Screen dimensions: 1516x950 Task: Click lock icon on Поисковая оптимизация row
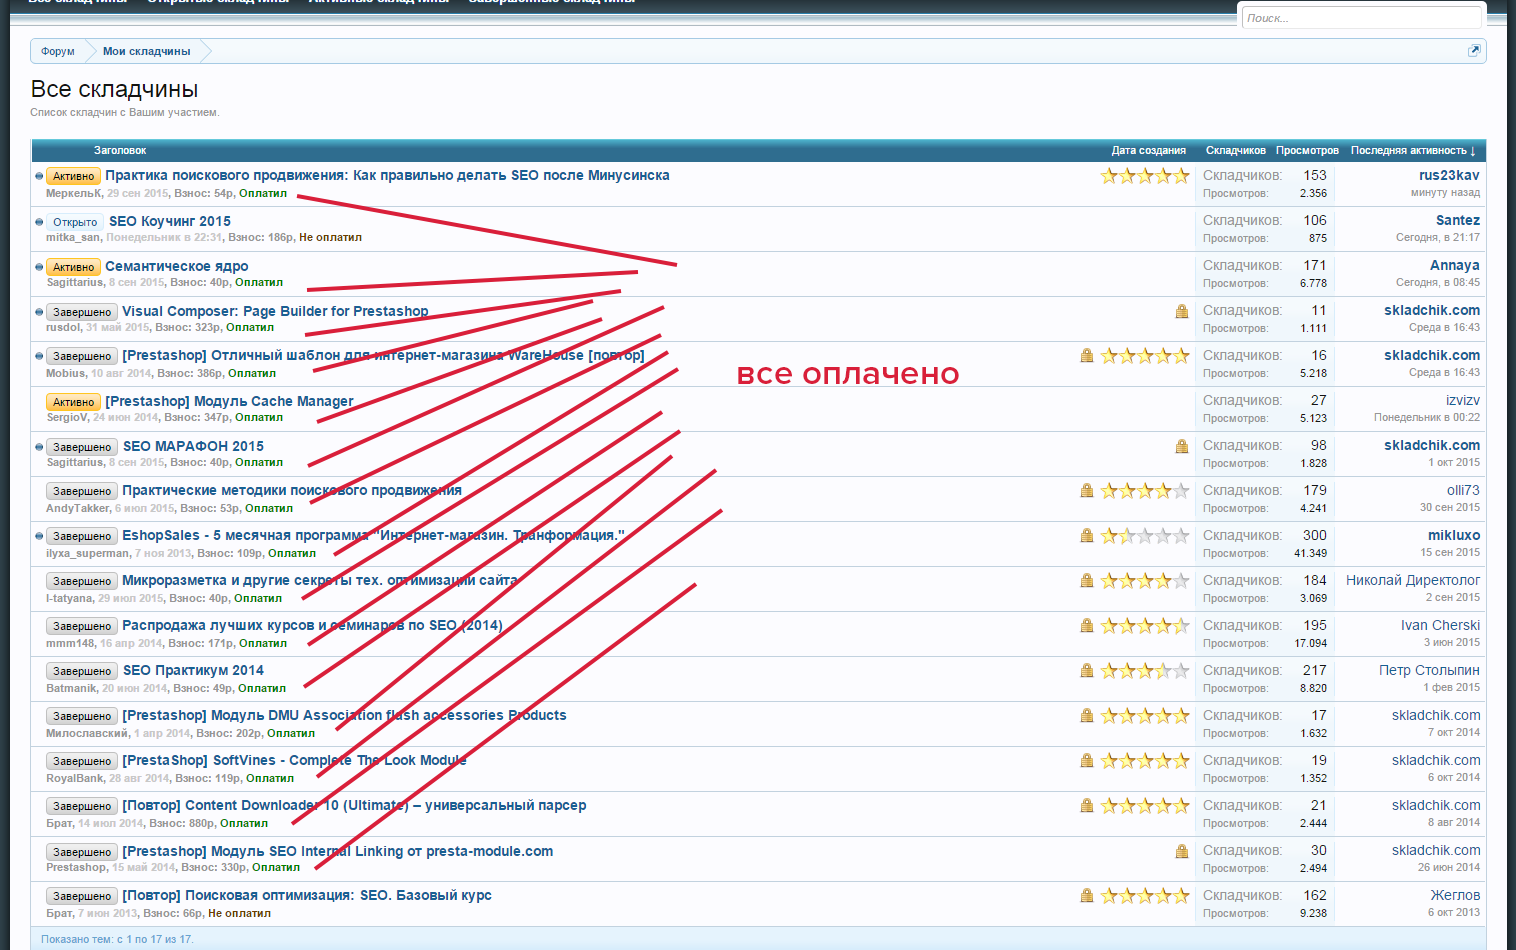[1087, 895]
